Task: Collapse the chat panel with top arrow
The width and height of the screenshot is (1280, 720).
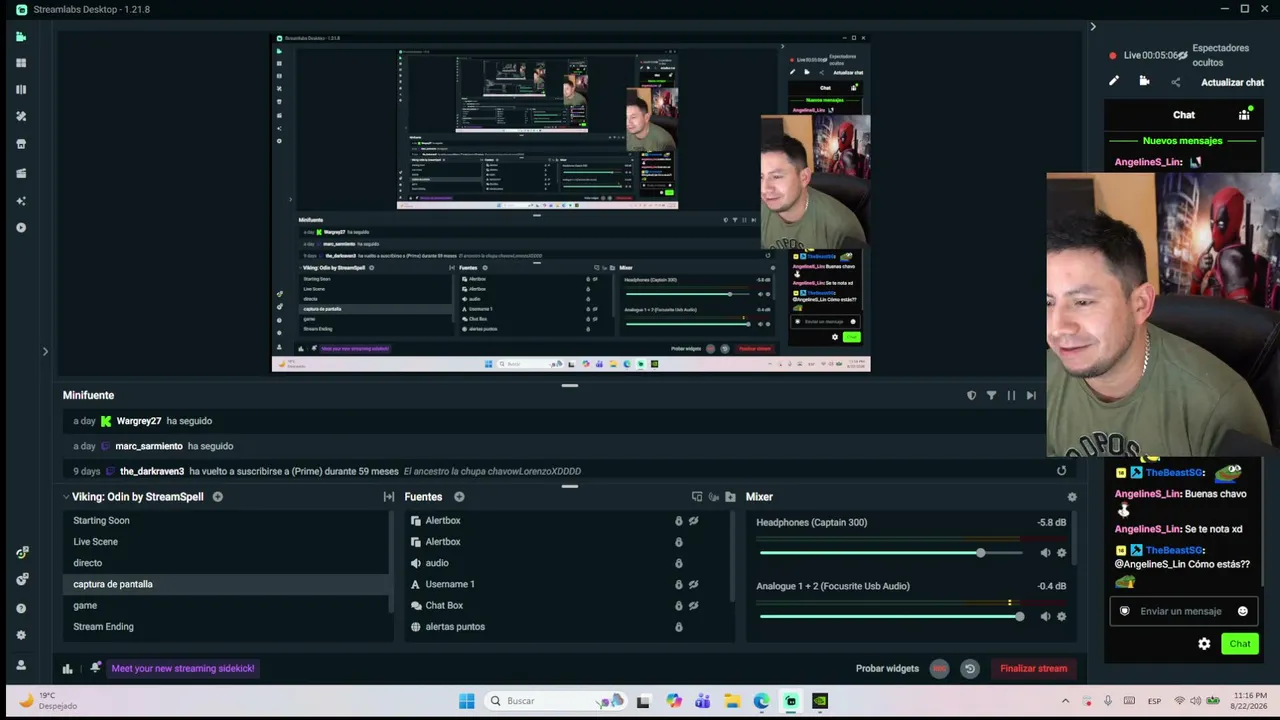Action: (1093, 27)
